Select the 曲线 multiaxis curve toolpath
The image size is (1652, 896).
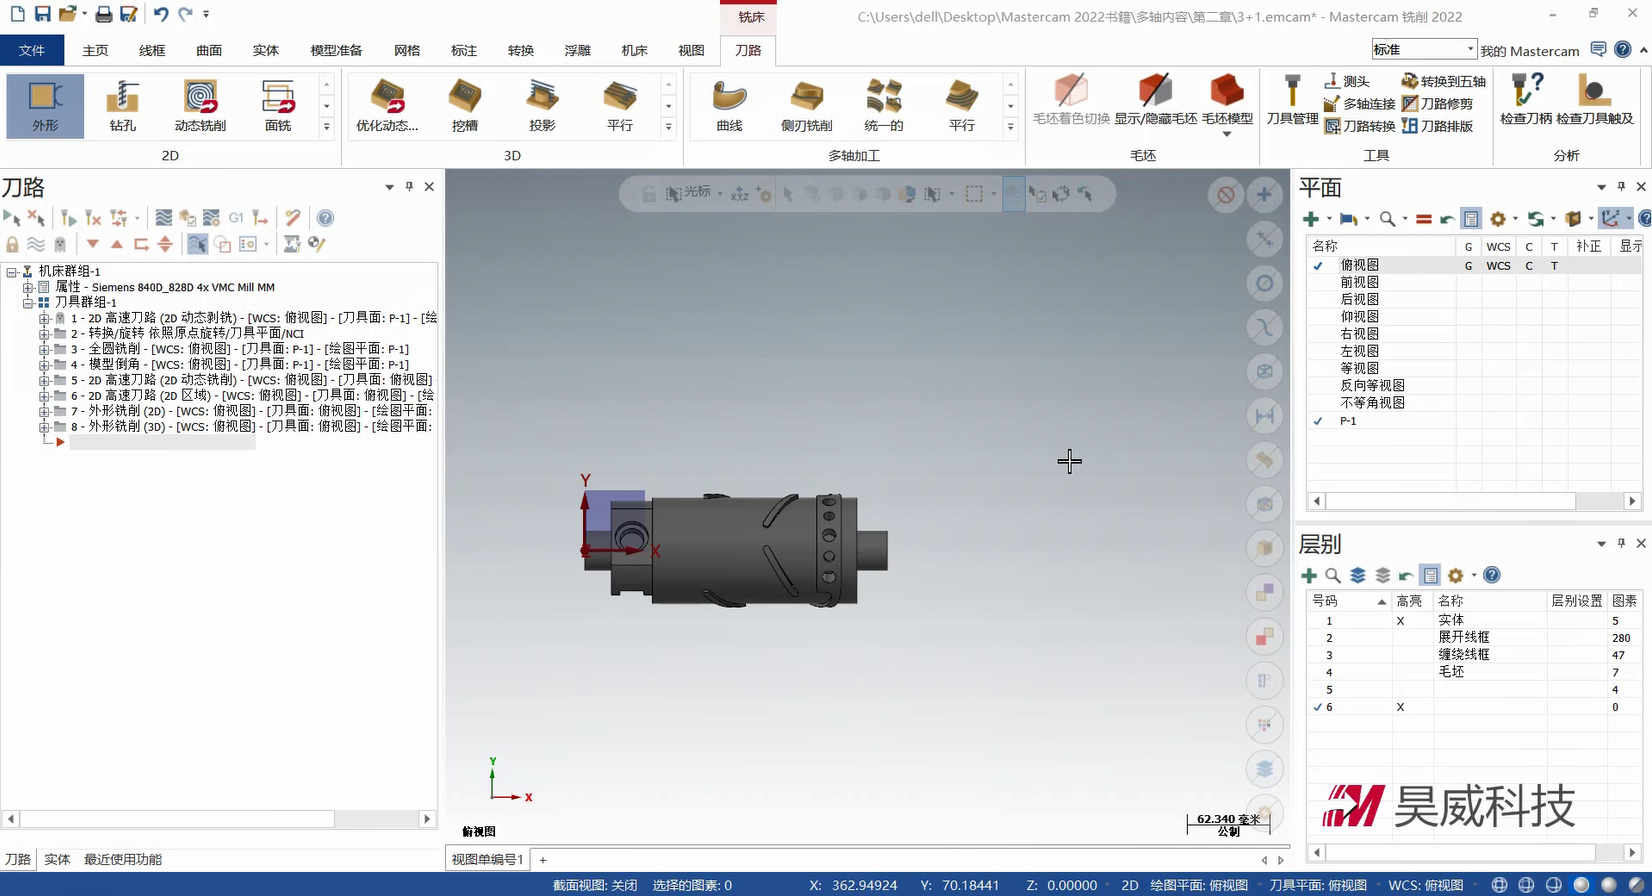pyautogui.click(x=730, y=106)
